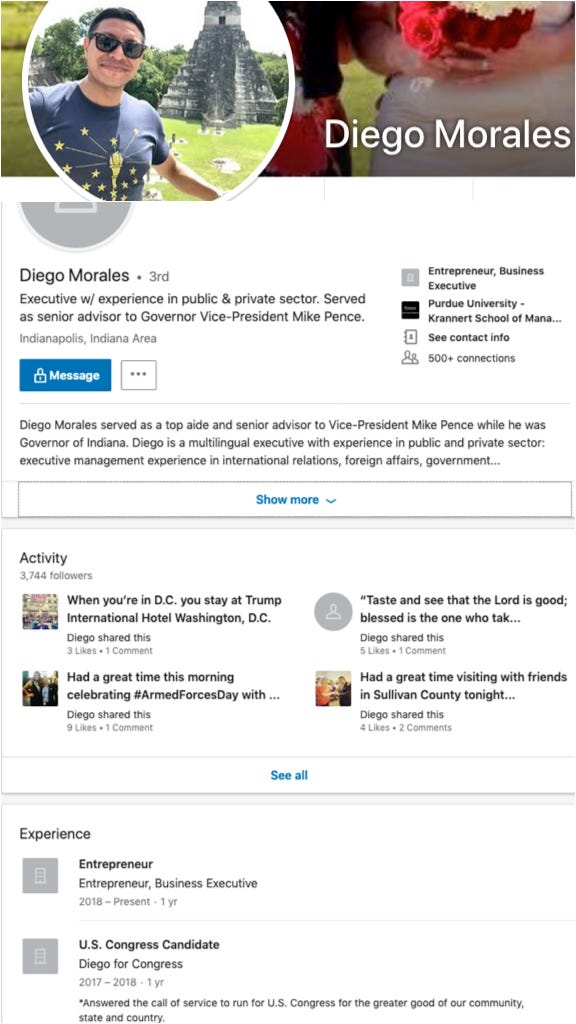The image size is (576, 1024).
Task: Expand the summary with Show more
Action: point(295,500)
